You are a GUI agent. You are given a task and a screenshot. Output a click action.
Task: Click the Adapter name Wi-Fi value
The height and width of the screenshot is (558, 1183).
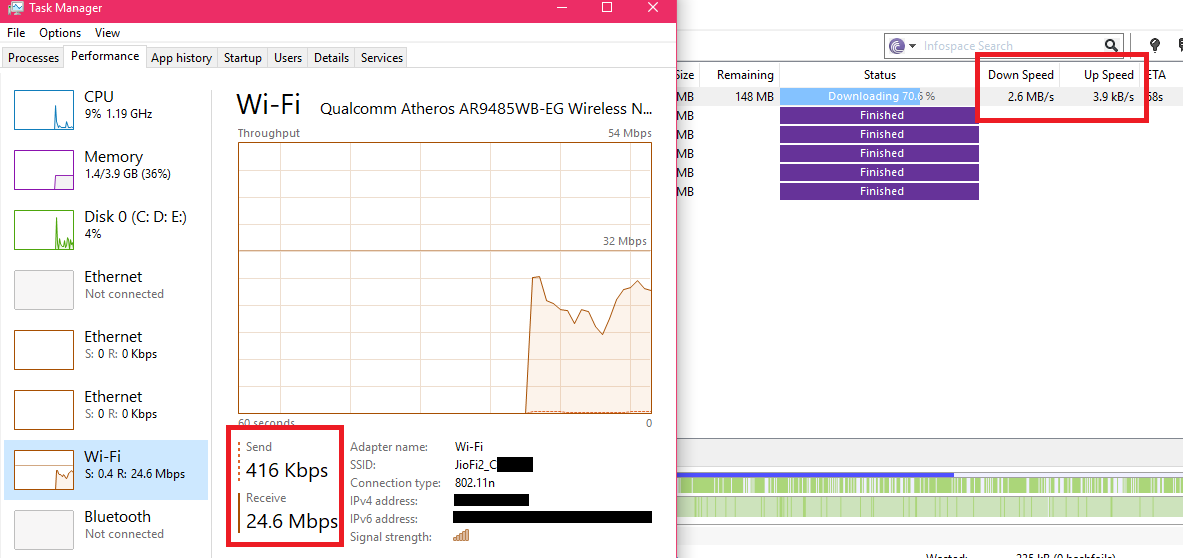point(468,446)
